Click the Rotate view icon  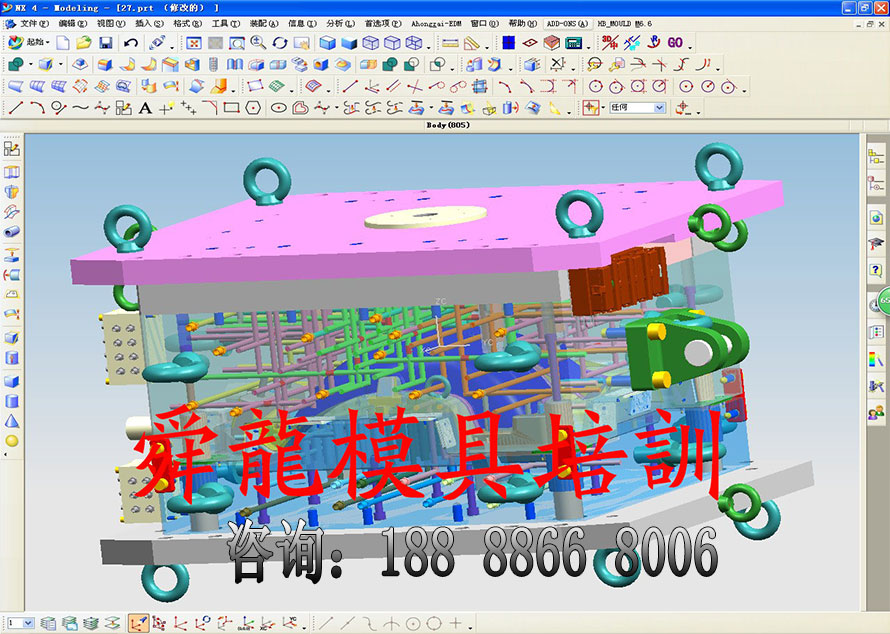pos(280,43)
